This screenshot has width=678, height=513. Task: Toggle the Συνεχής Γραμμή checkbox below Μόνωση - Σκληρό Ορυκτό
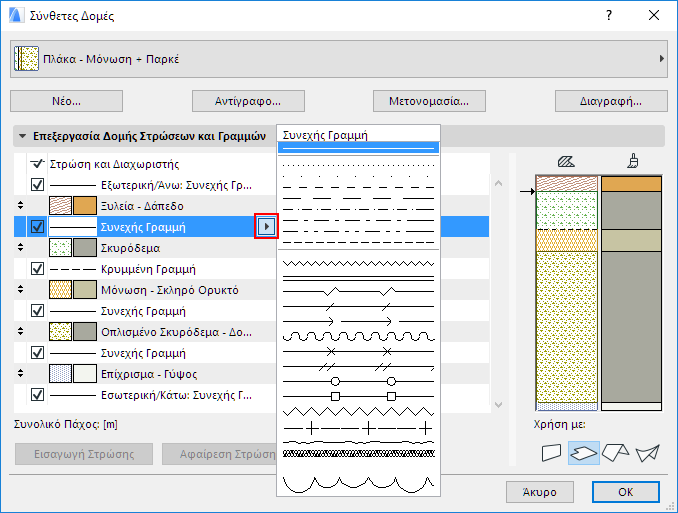click(x=38, y=311)
